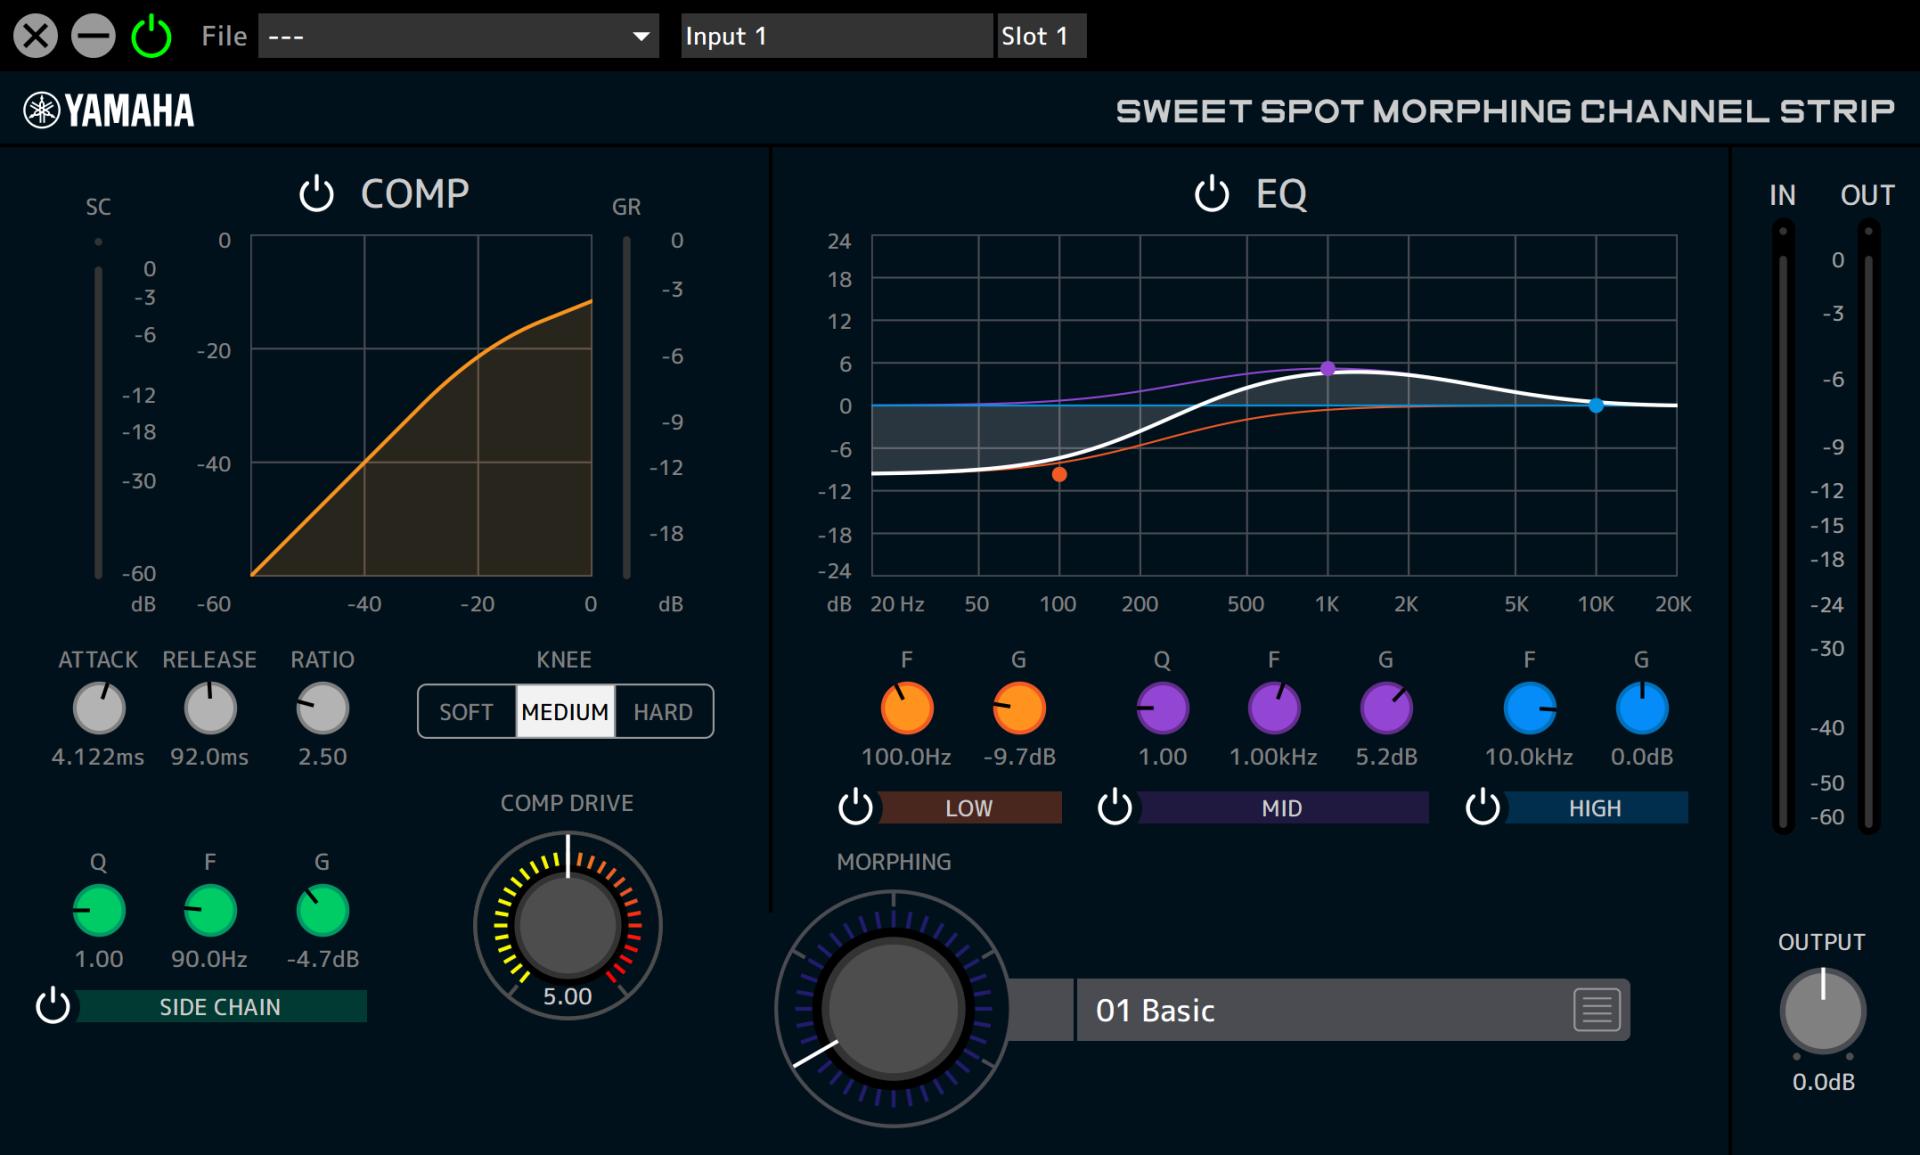
Task: Toggle HIGH band power icon
Action: [1482, 807]
